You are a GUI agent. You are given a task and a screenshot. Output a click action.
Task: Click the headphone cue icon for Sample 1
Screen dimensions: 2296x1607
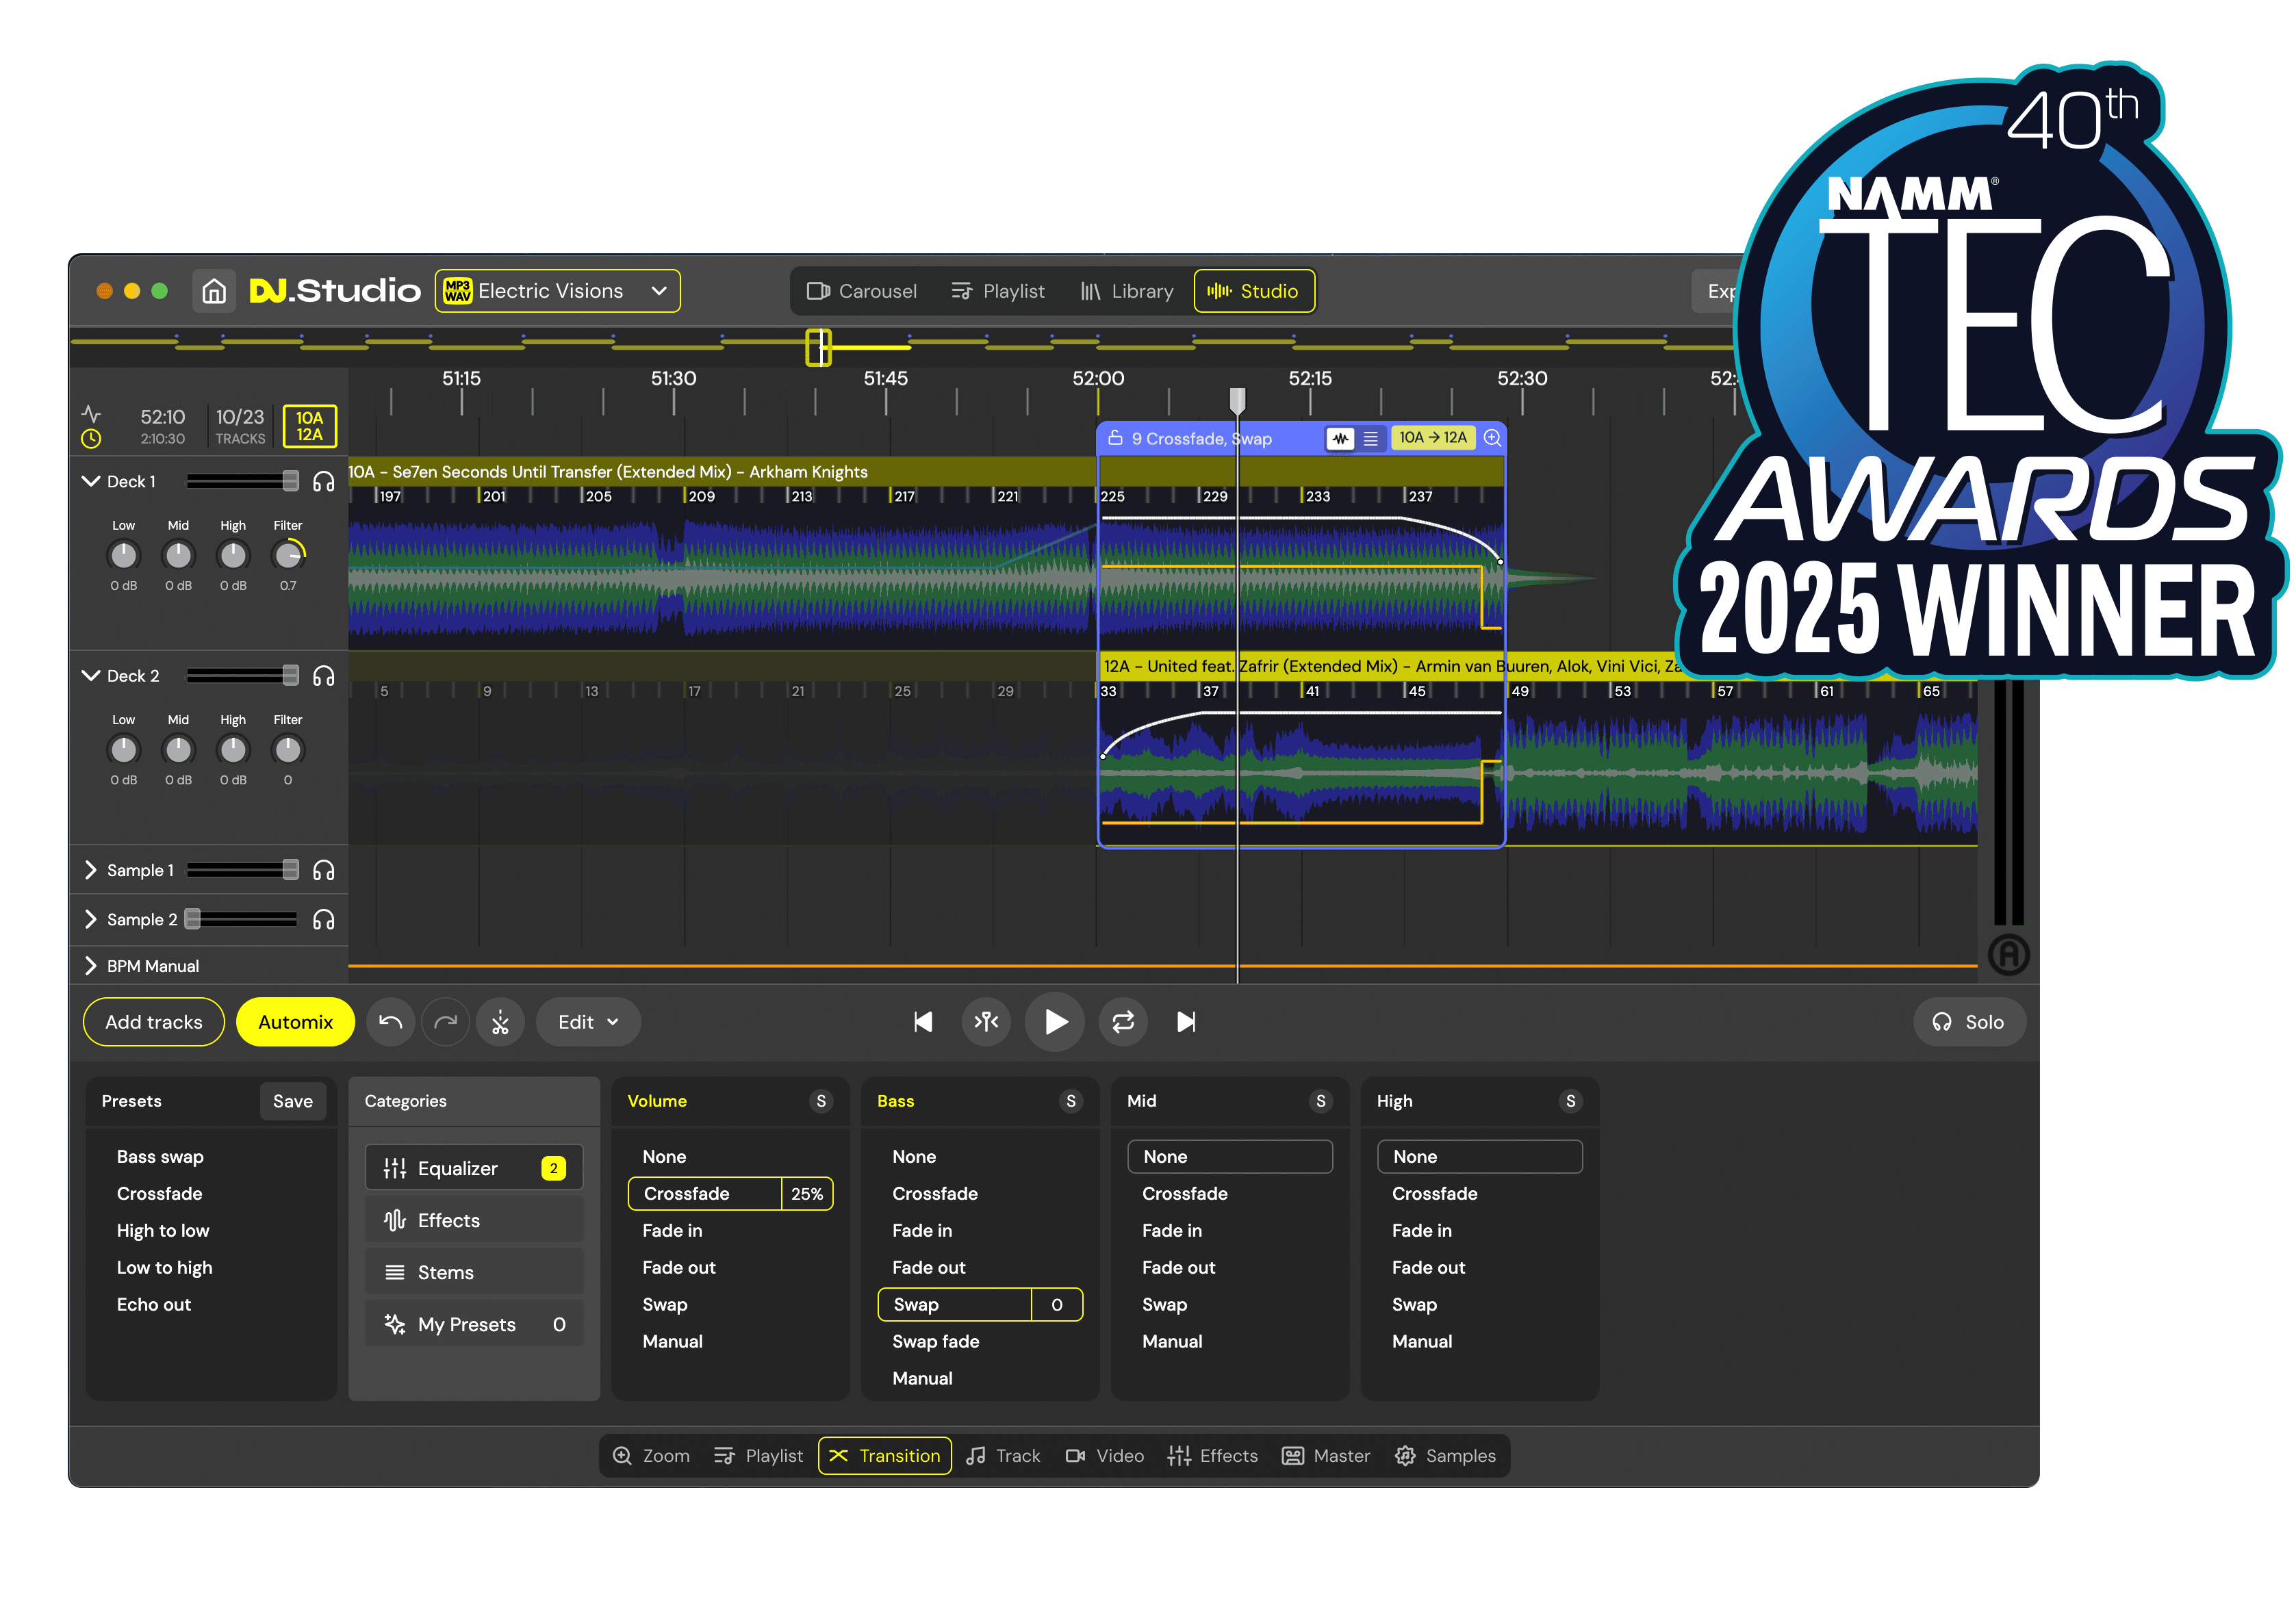(x=323, y=871)
